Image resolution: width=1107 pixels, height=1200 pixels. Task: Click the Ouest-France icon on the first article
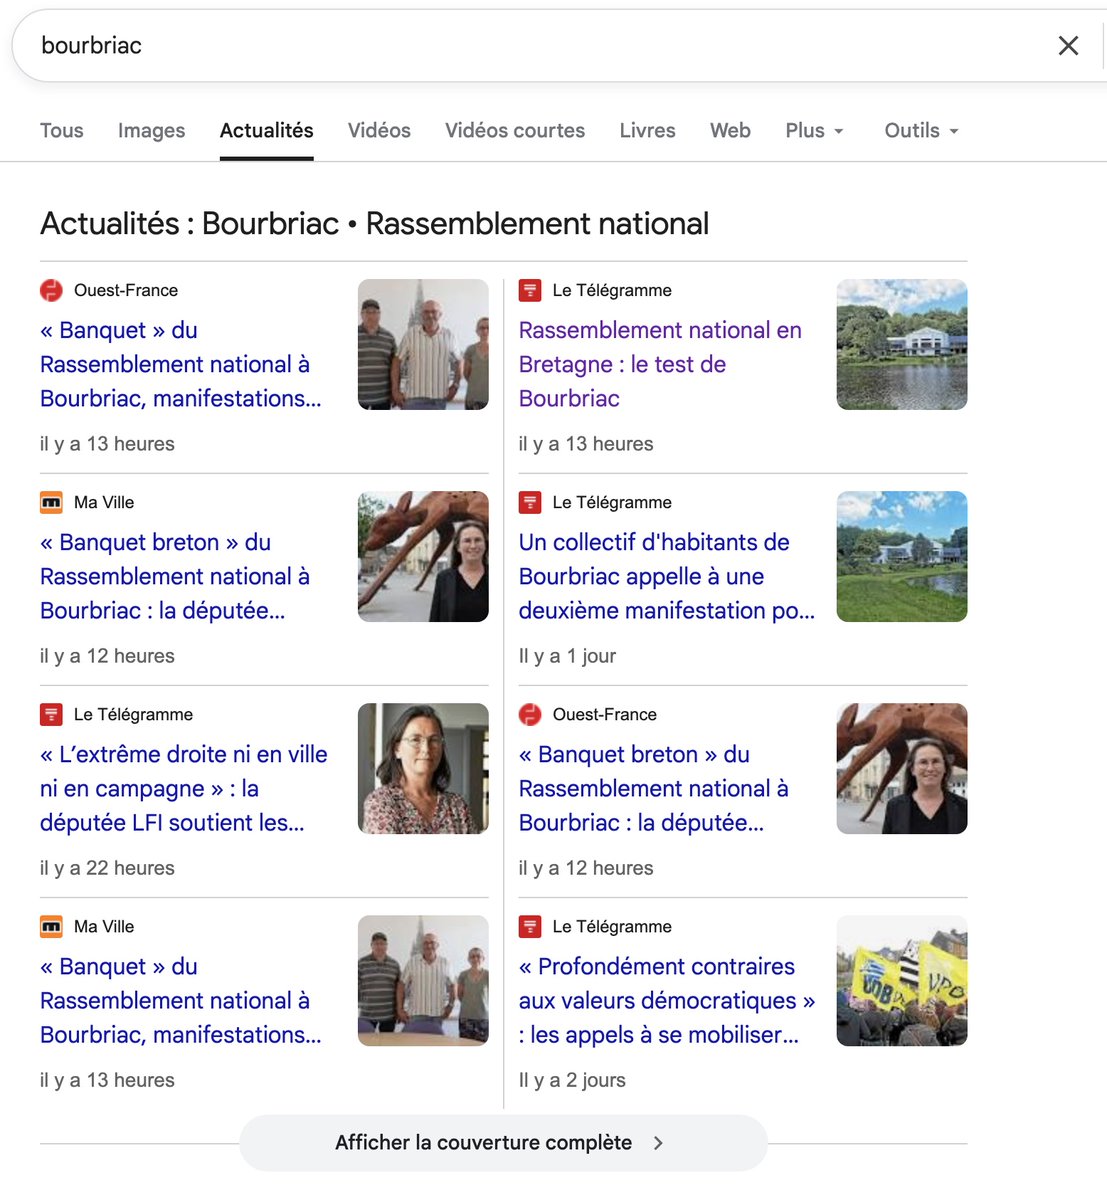[51, 290]
